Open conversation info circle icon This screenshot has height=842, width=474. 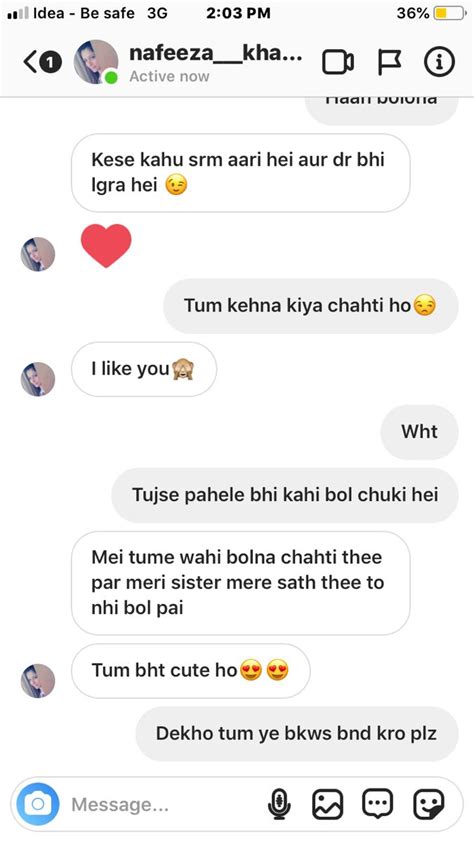coord(440,63)
